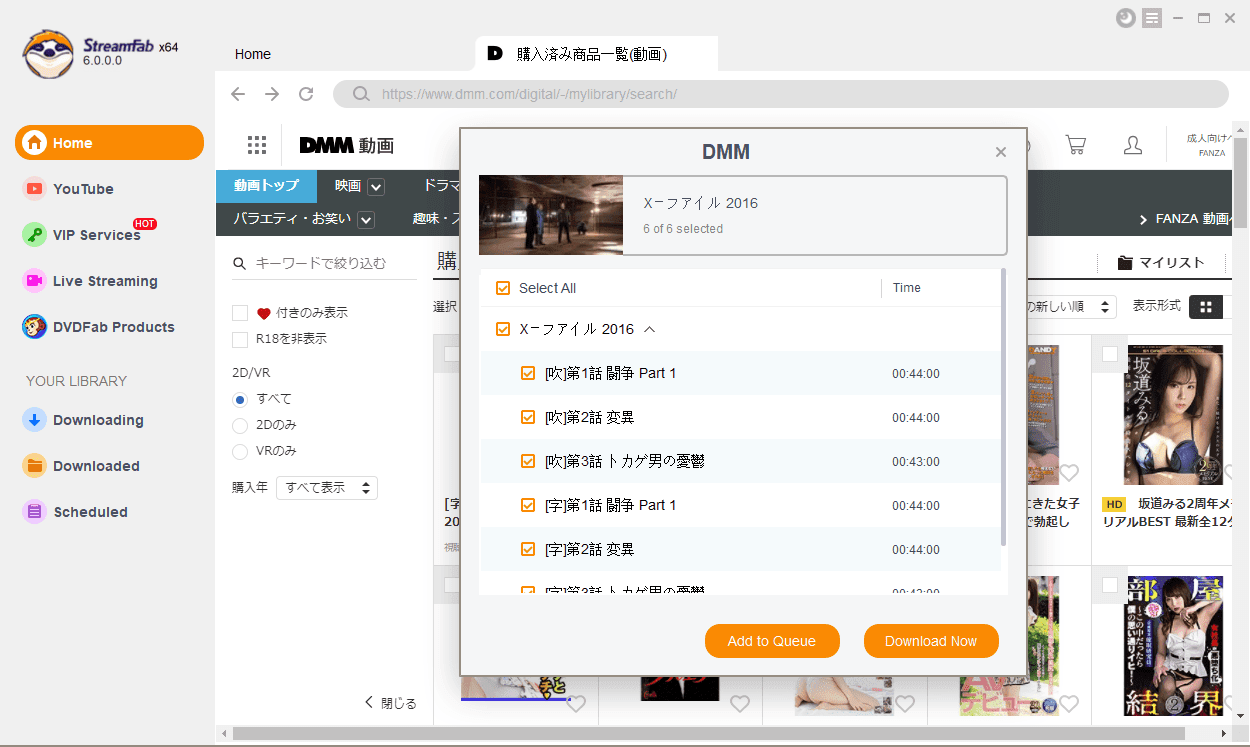Screen dimensions: 1250x747
Task: Uncheck [字]第2話 変異 episode
Action: point(528,549)
